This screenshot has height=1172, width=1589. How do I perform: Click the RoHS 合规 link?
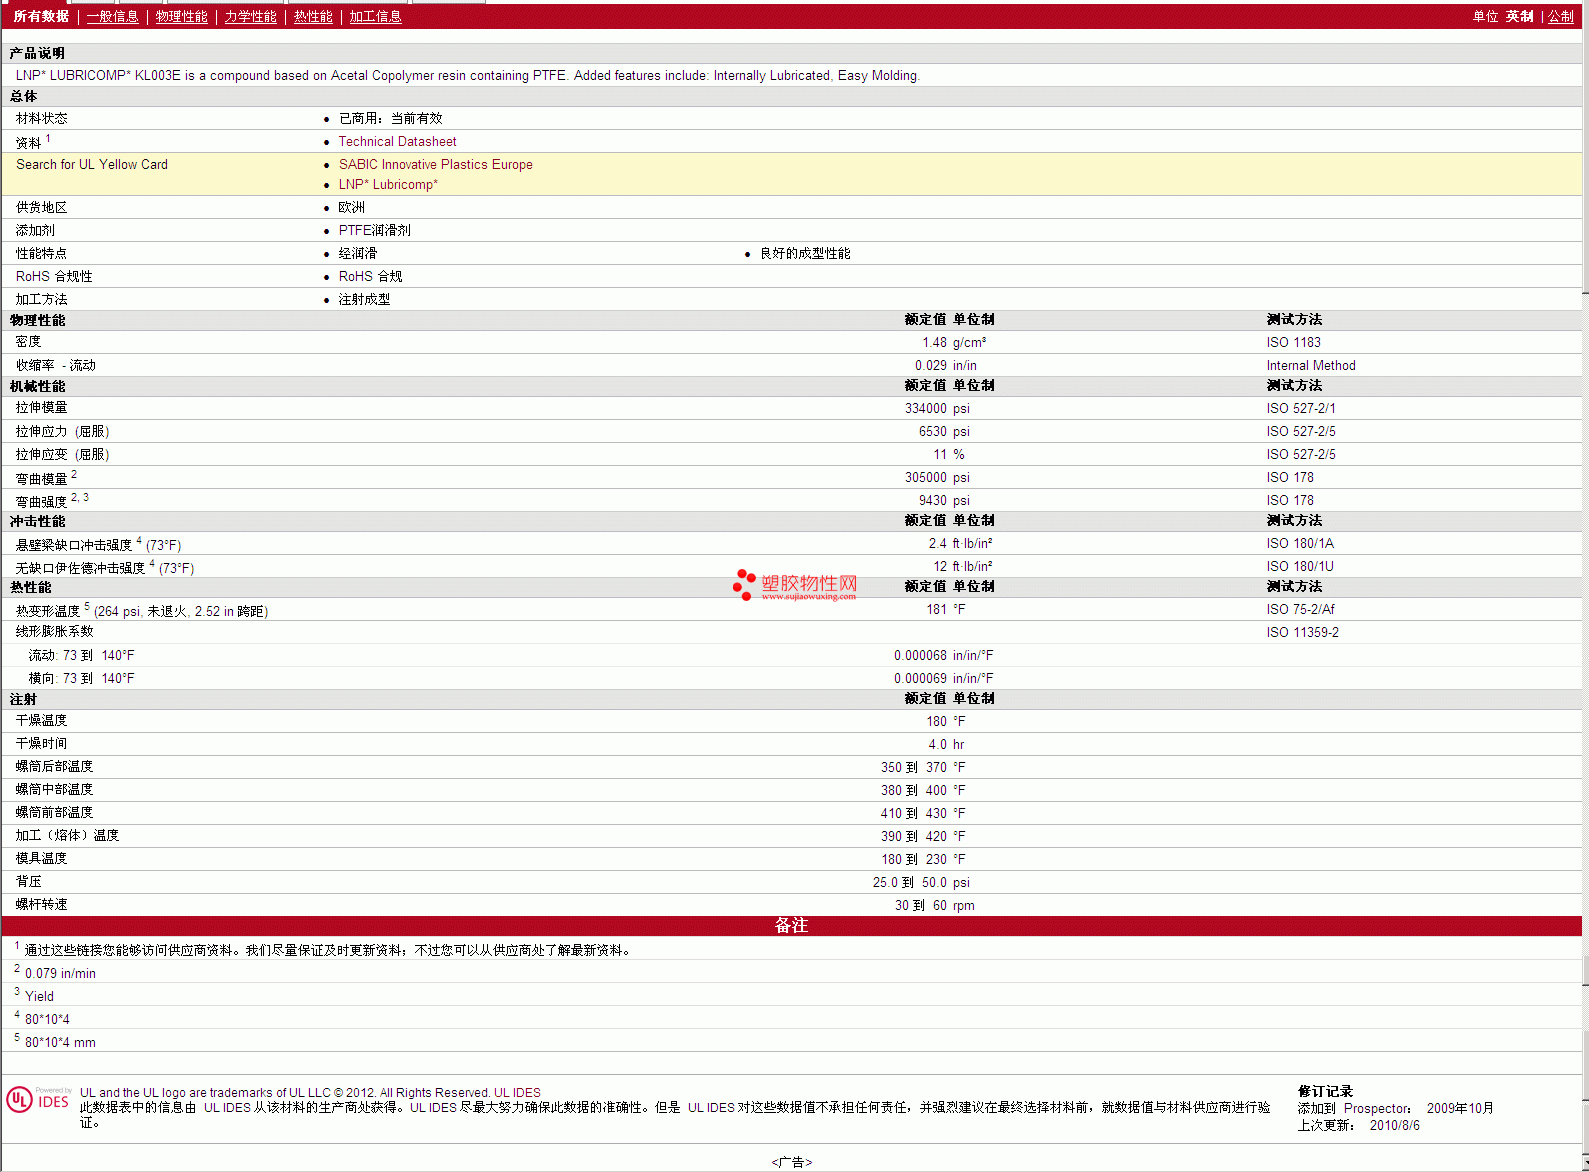pyautogui.click(x=370, y=277)
